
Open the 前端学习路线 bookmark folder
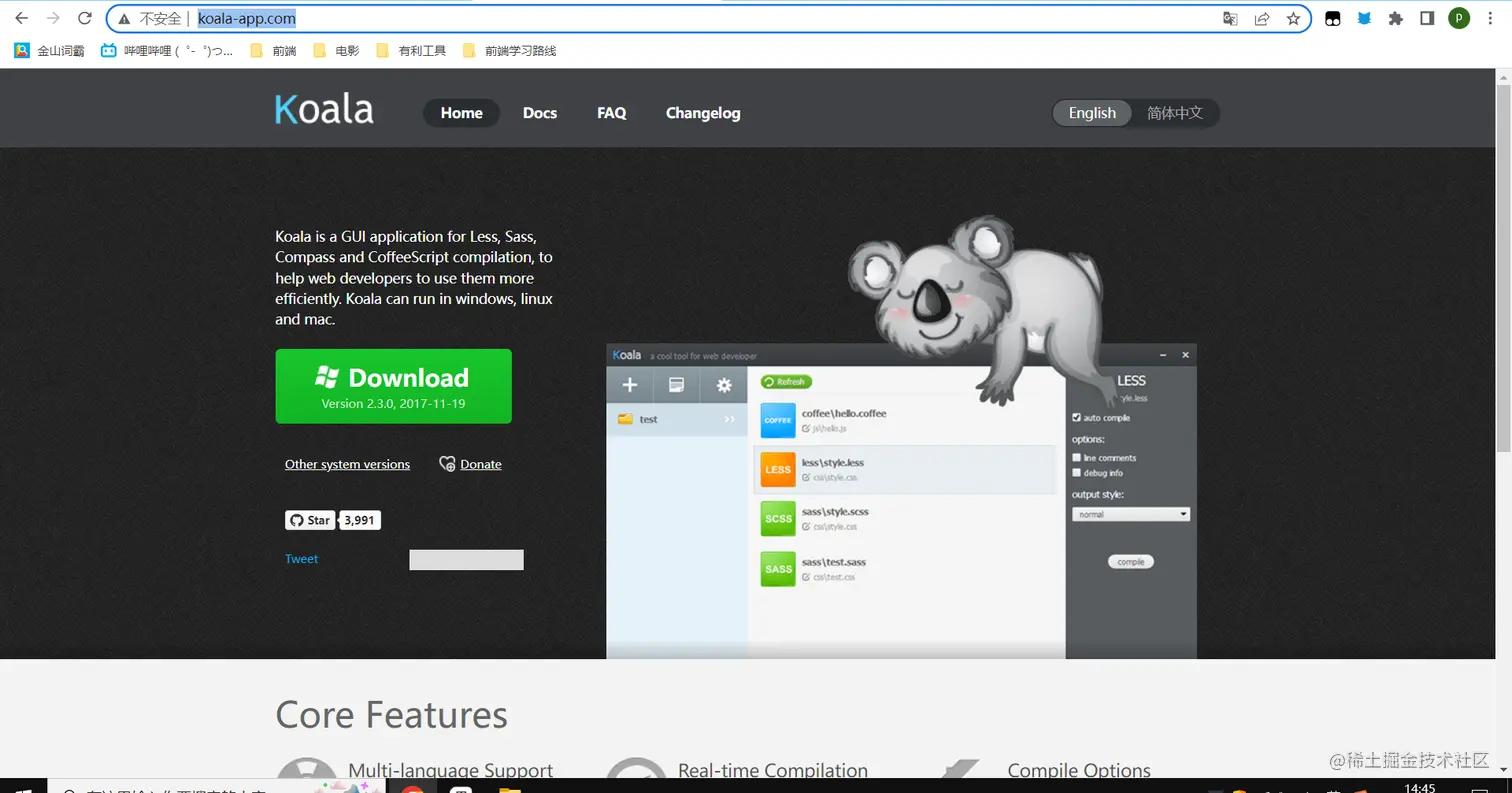[510, 50]
